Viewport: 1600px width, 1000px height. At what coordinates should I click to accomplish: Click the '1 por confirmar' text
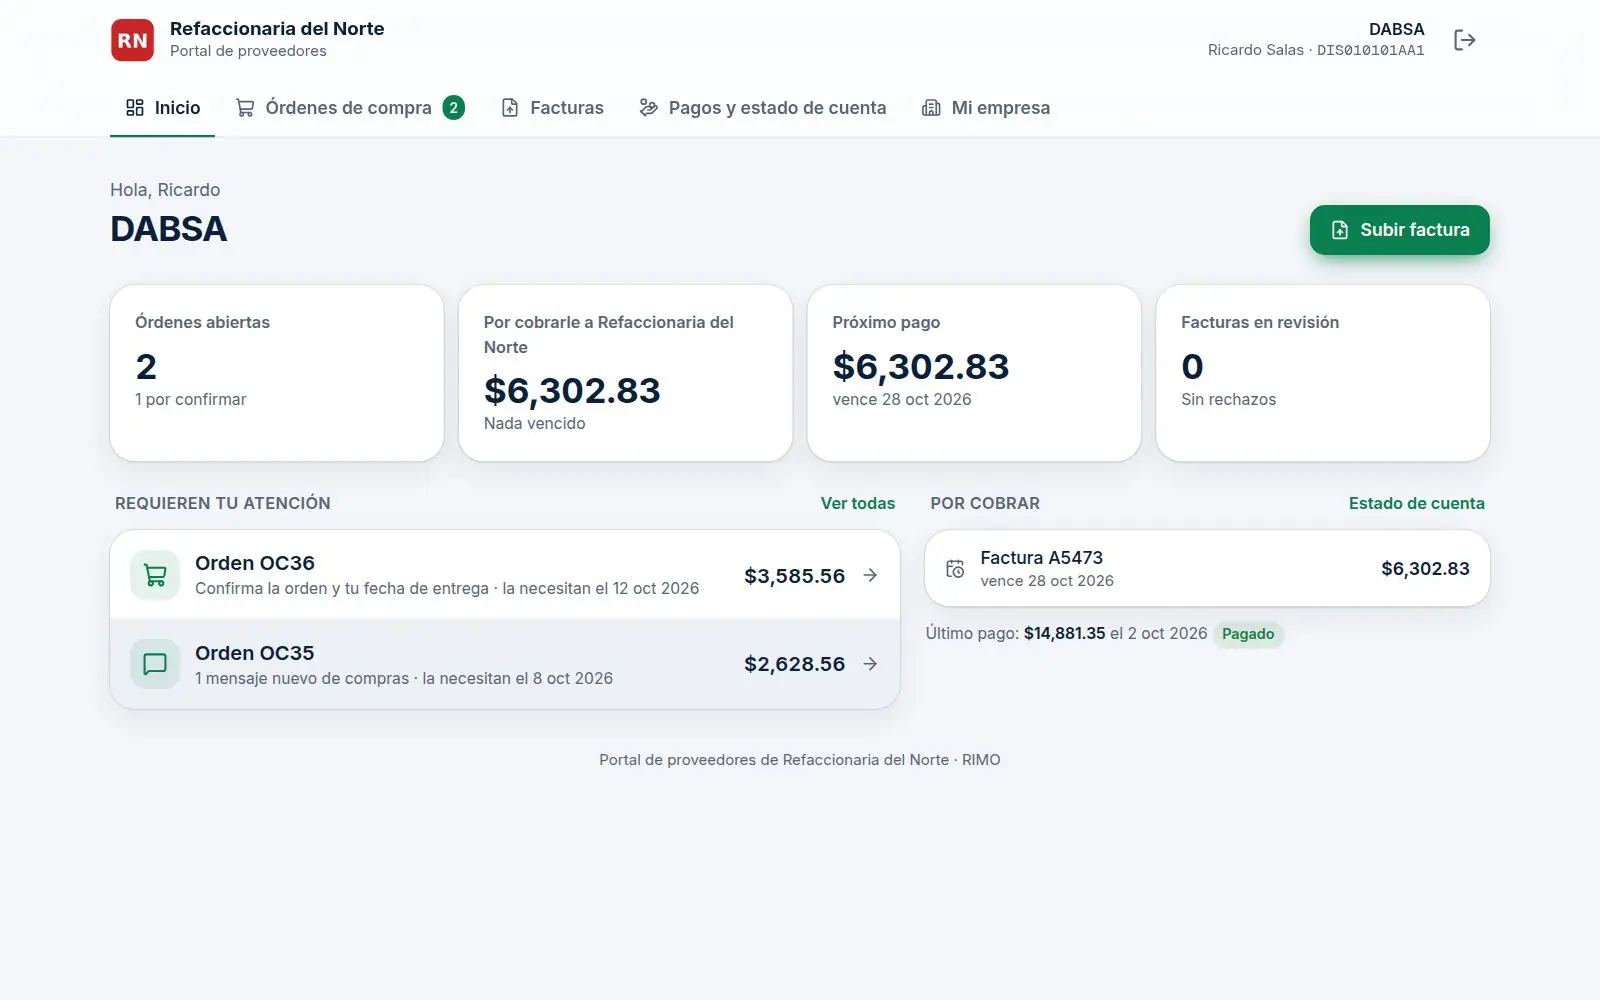[191, 399]
